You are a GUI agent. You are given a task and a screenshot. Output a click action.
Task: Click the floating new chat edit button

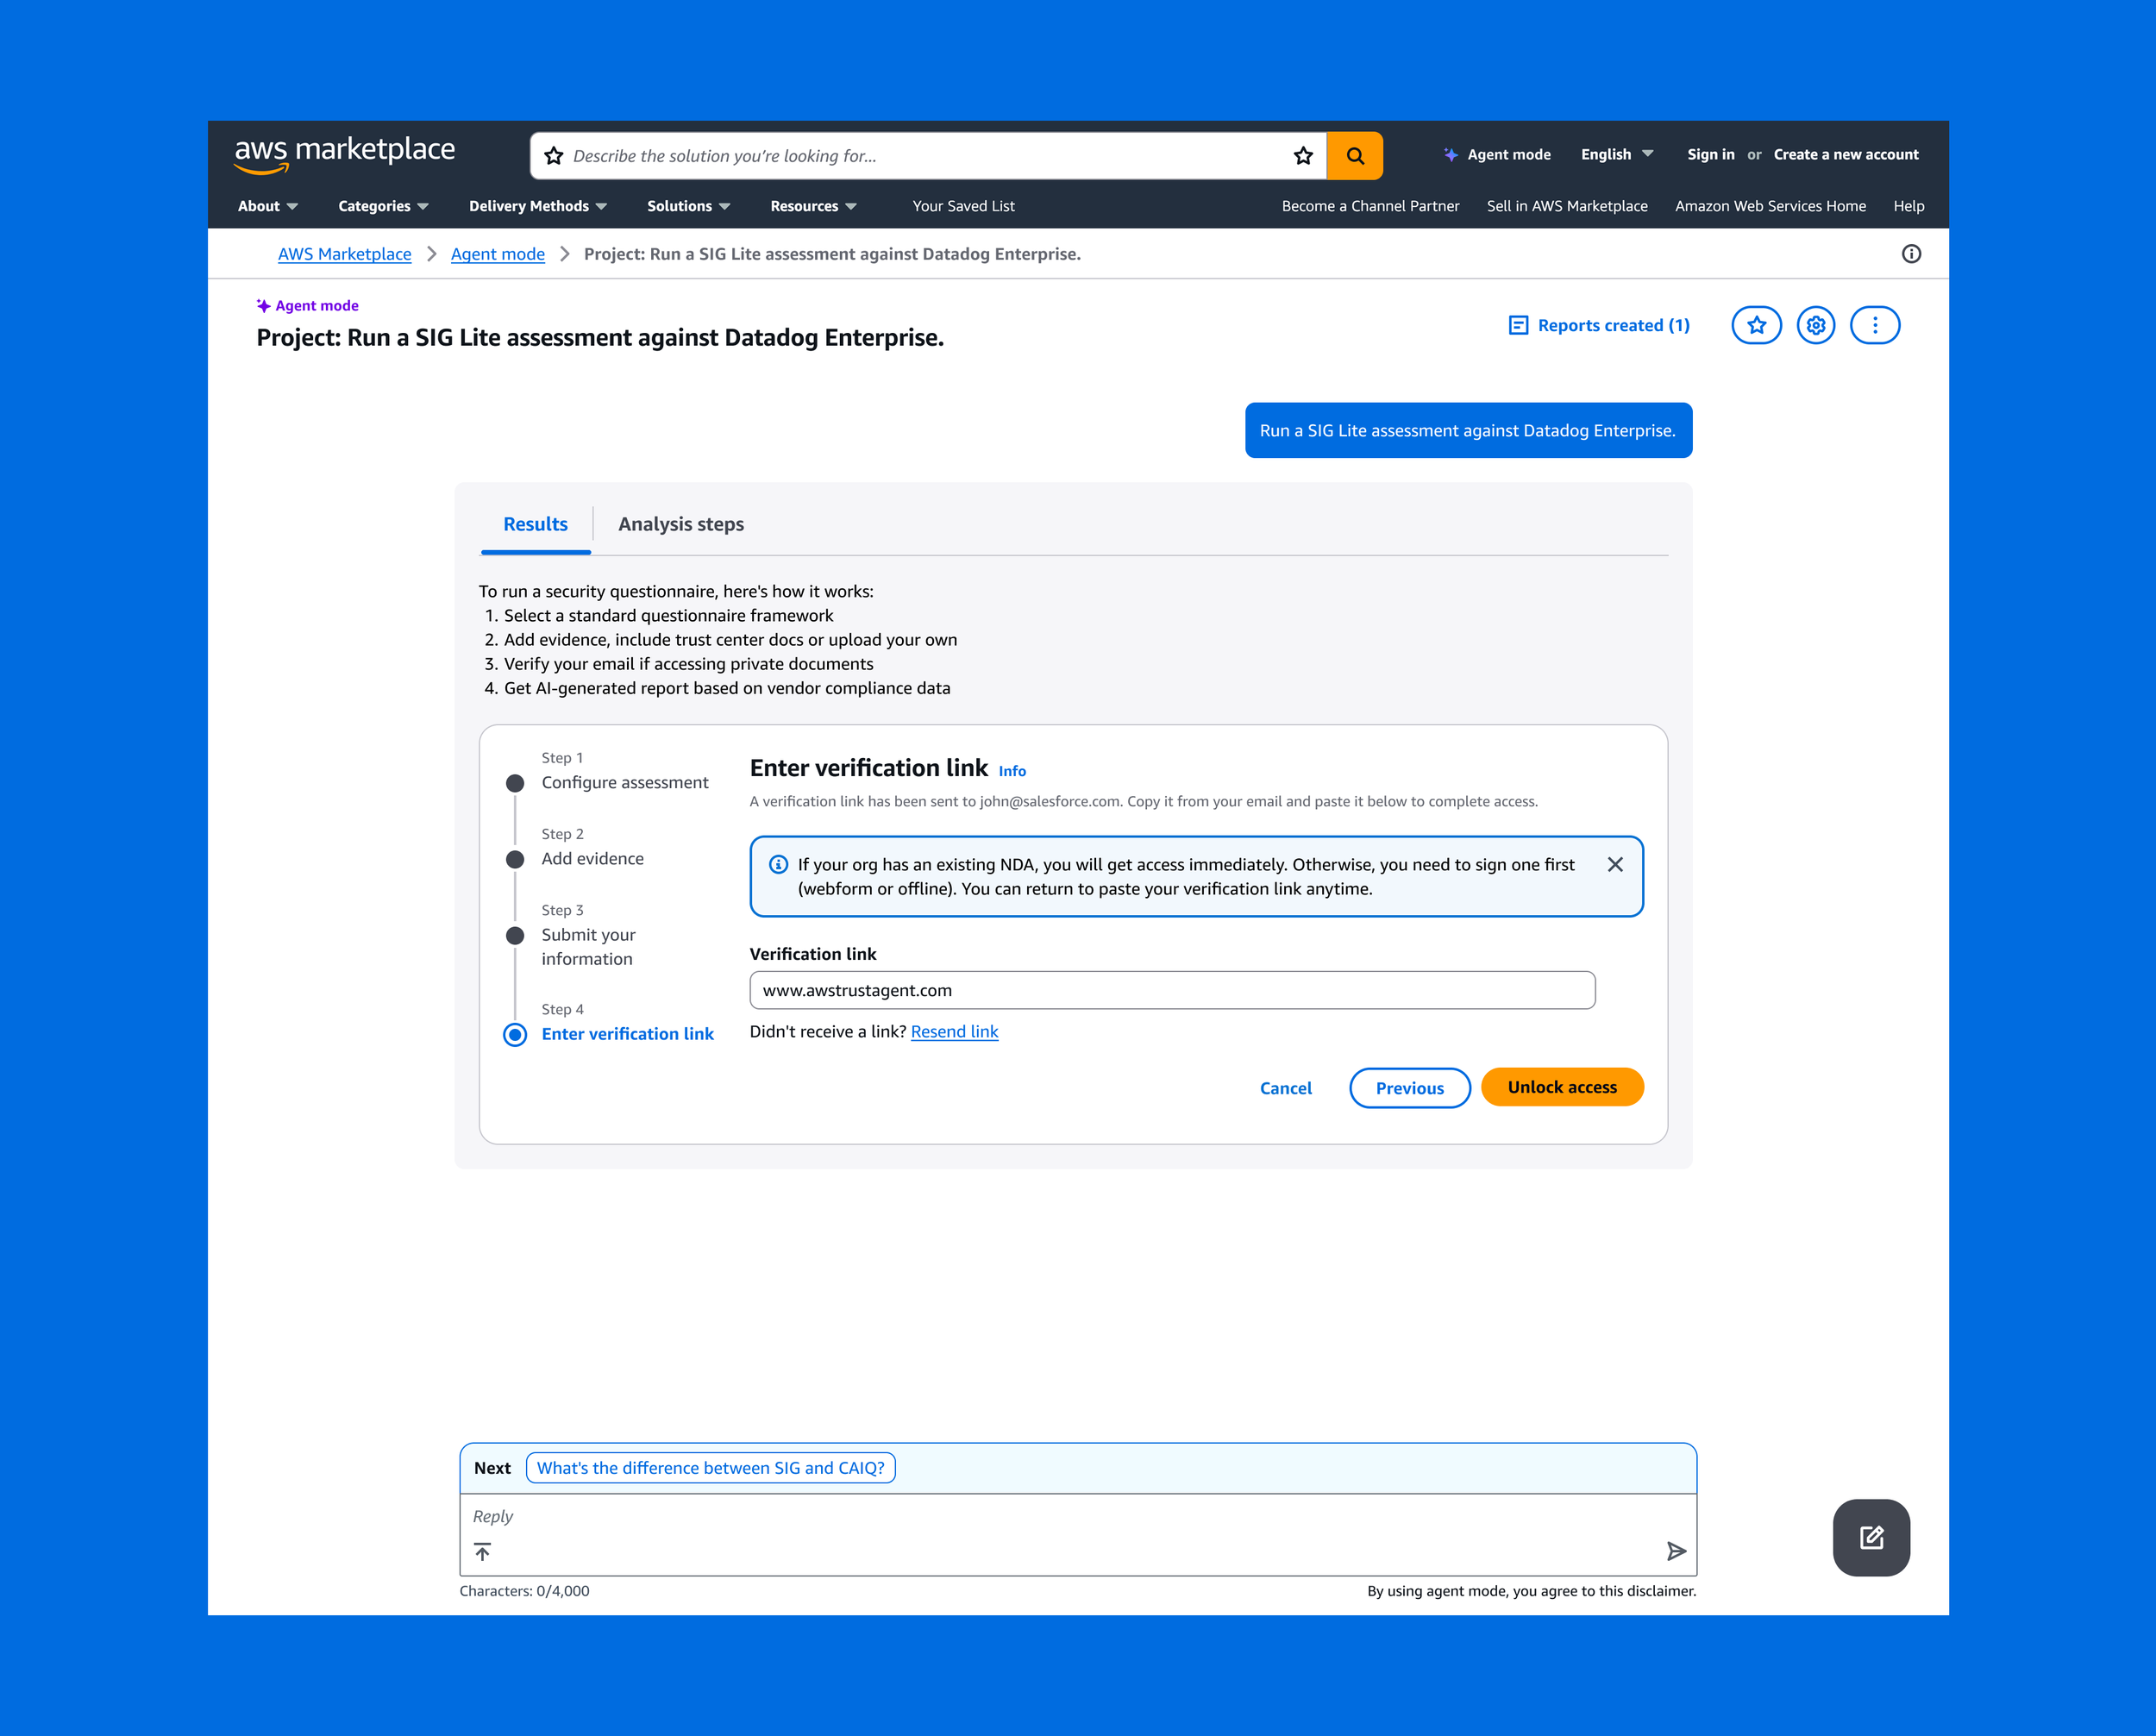pos(1871,1538)
